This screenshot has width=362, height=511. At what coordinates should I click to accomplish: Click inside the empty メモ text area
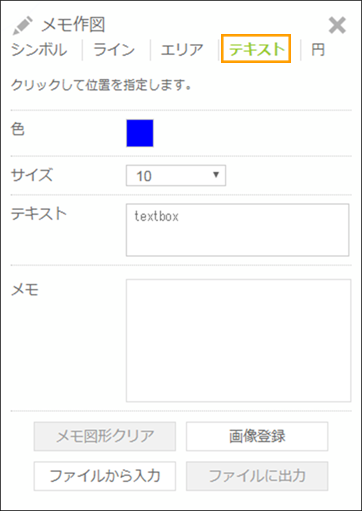coord(238,340)
